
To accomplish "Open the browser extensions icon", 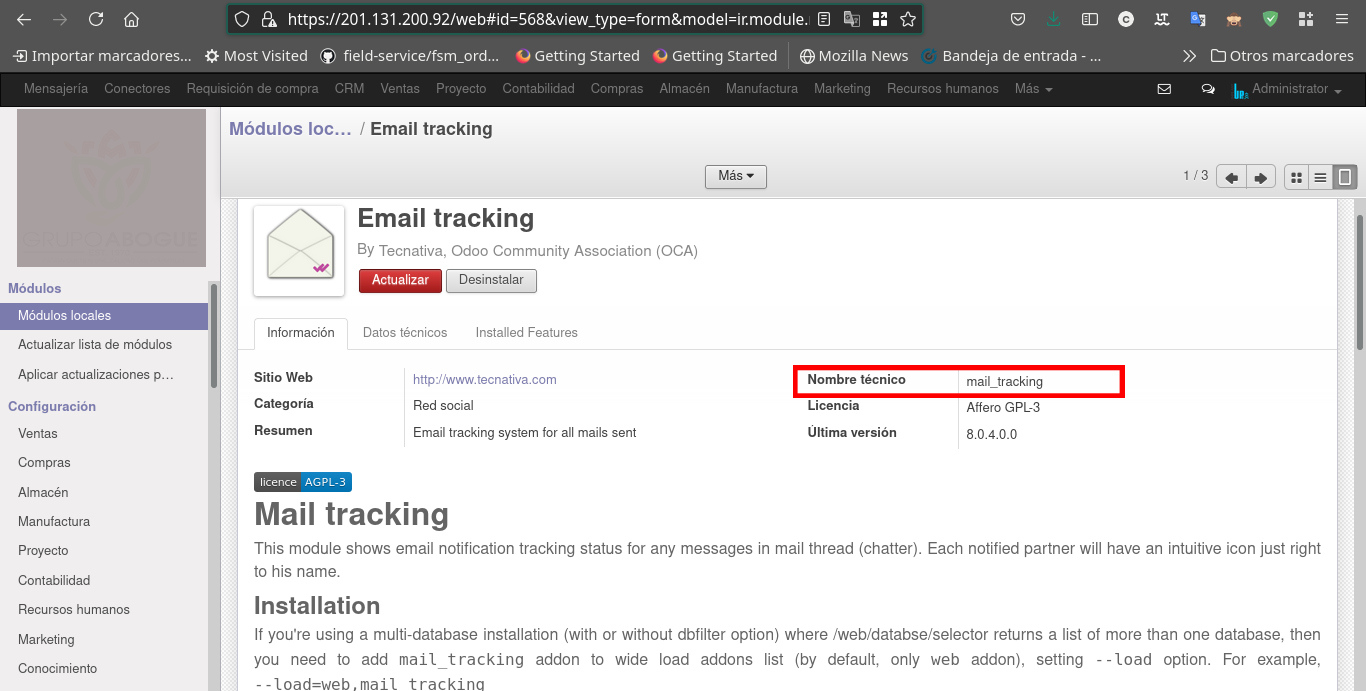I will click(1306, 19).
